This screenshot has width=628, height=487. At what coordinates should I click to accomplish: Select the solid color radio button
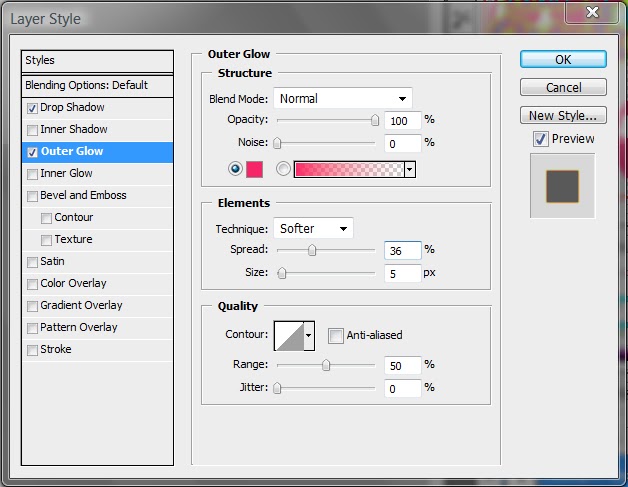(236, 169)
